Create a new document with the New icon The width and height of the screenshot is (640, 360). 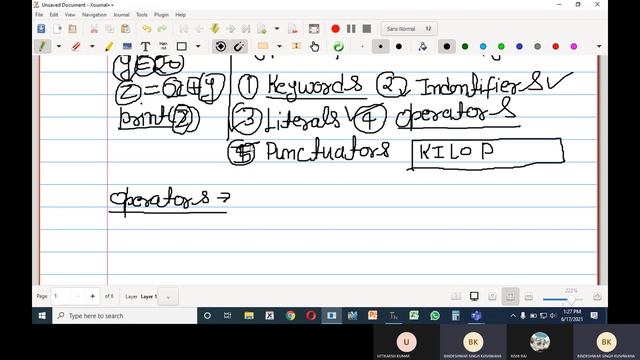click(58, 29)
